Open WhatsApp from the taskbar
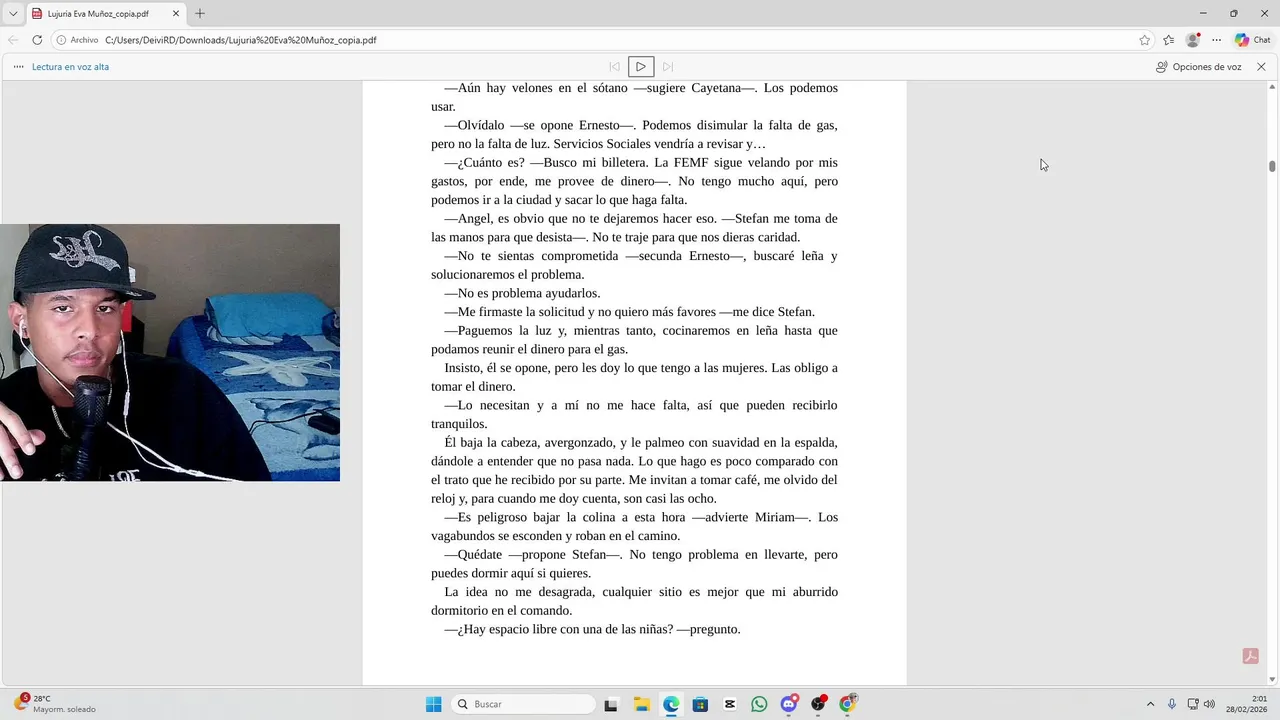Image resolution: width=1280 pixels, height=720 pixels. pos(759,704)
